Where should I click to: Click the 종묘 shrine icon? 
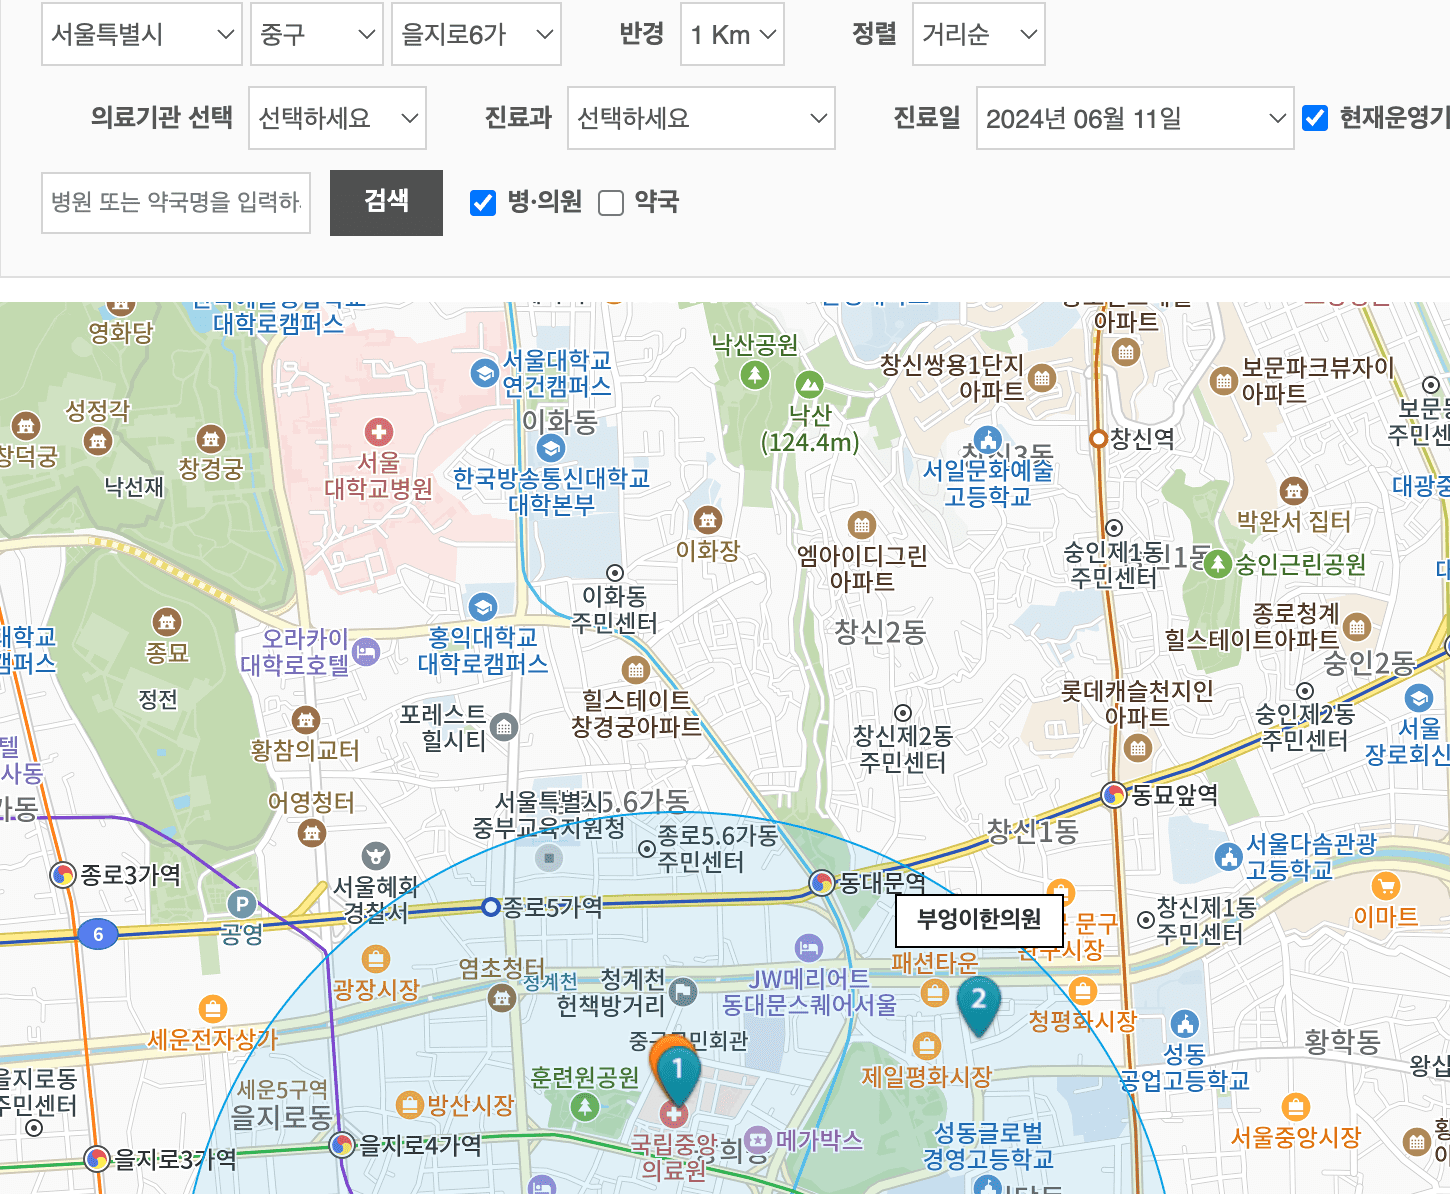[x=167, y=622]
